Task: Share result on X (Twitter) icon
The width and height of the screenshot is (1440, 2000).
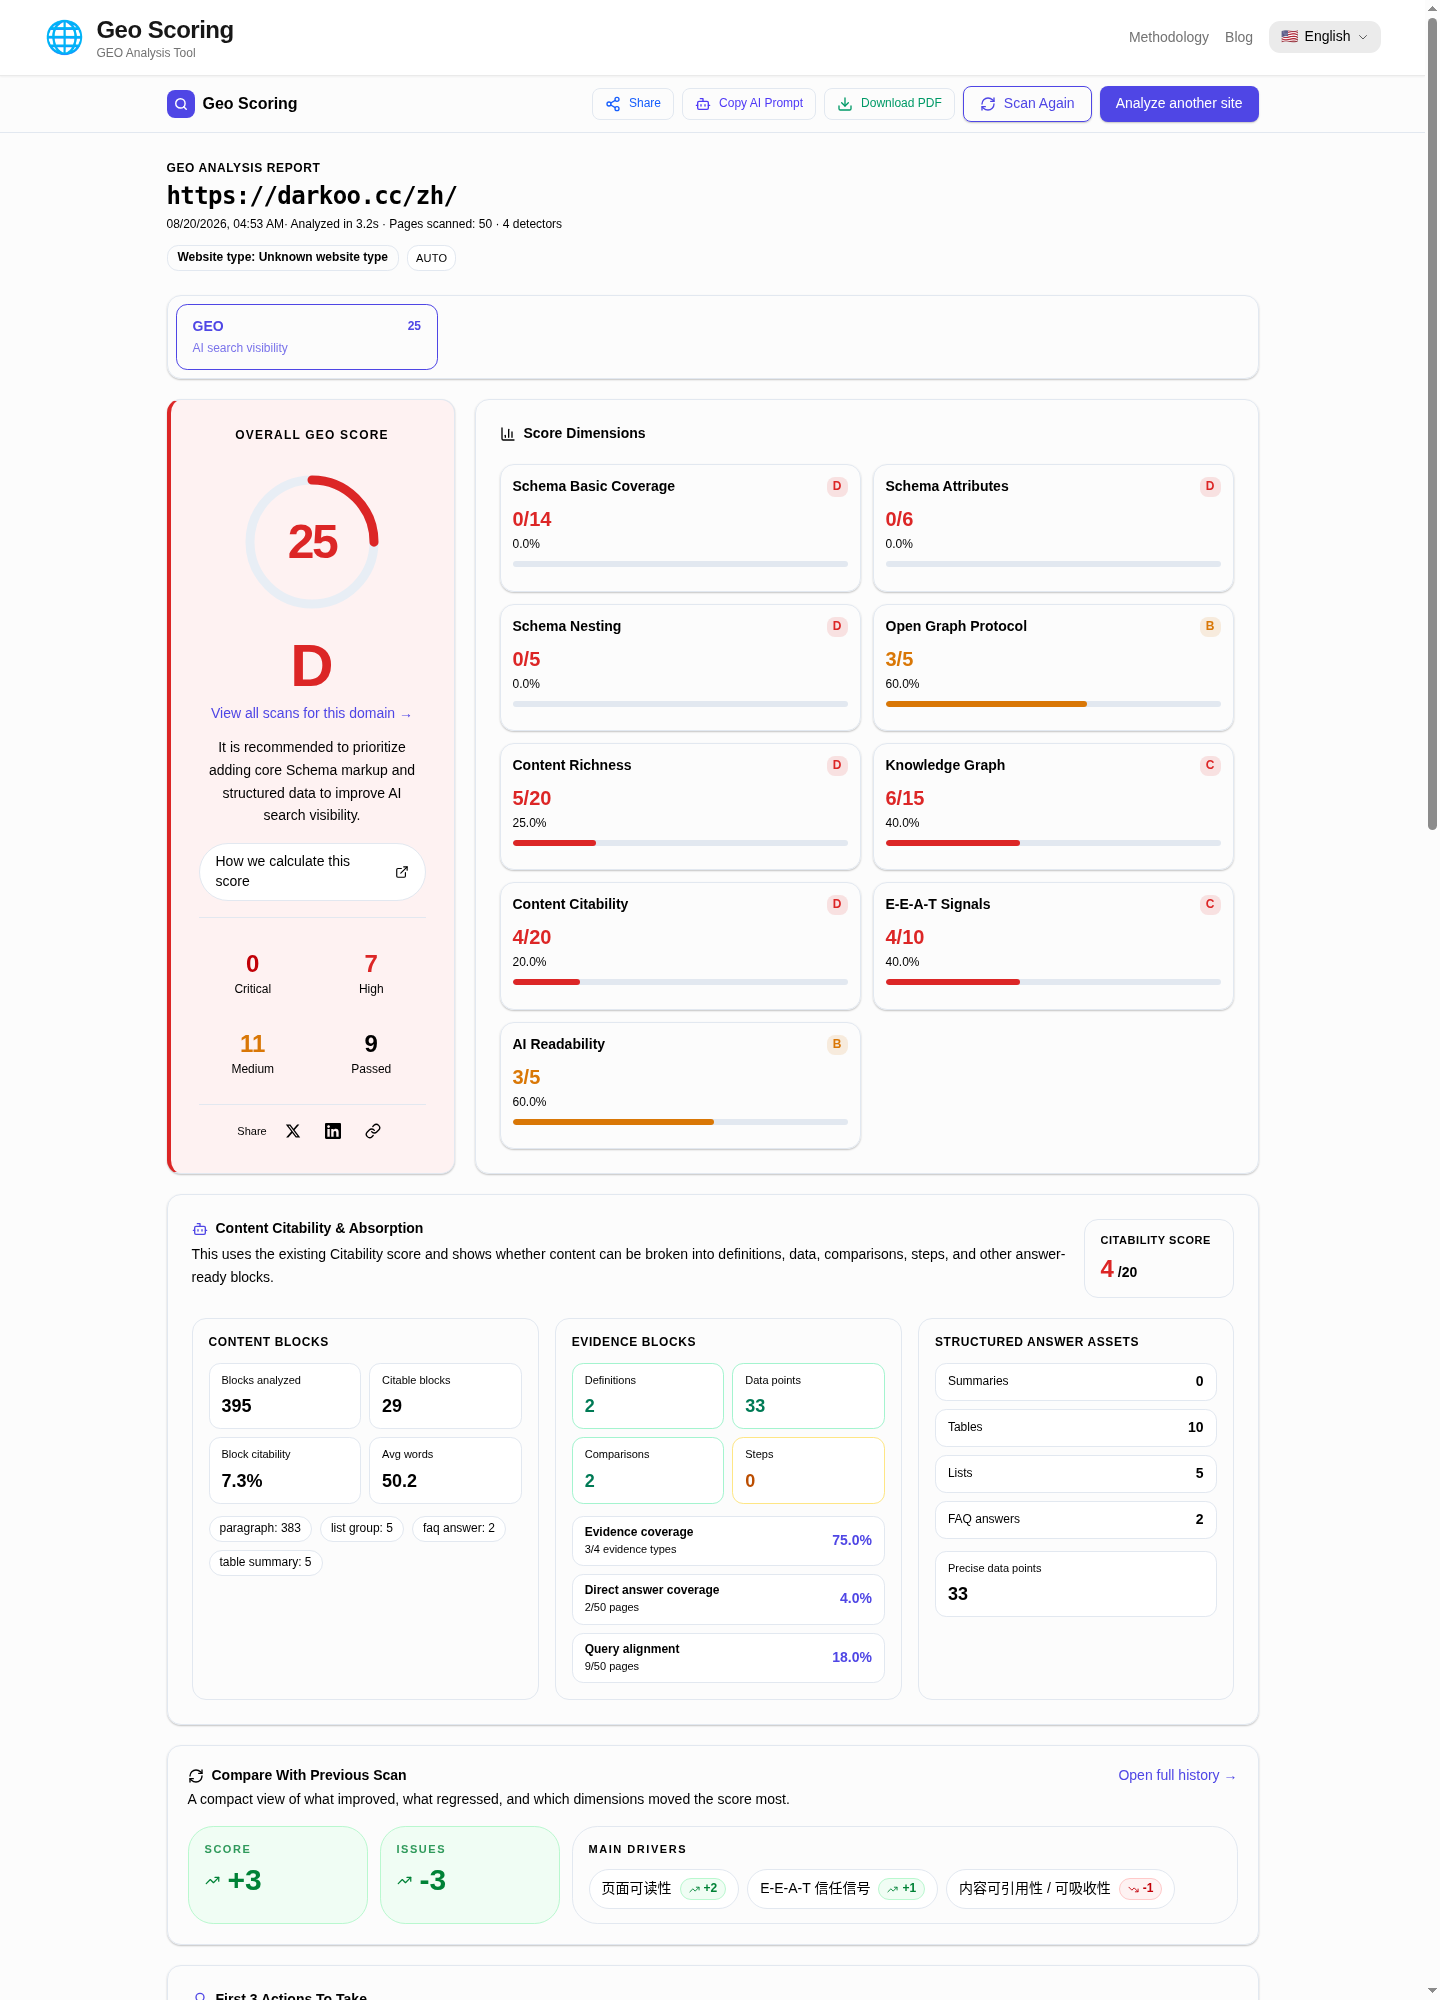Action: [293, 1131]
